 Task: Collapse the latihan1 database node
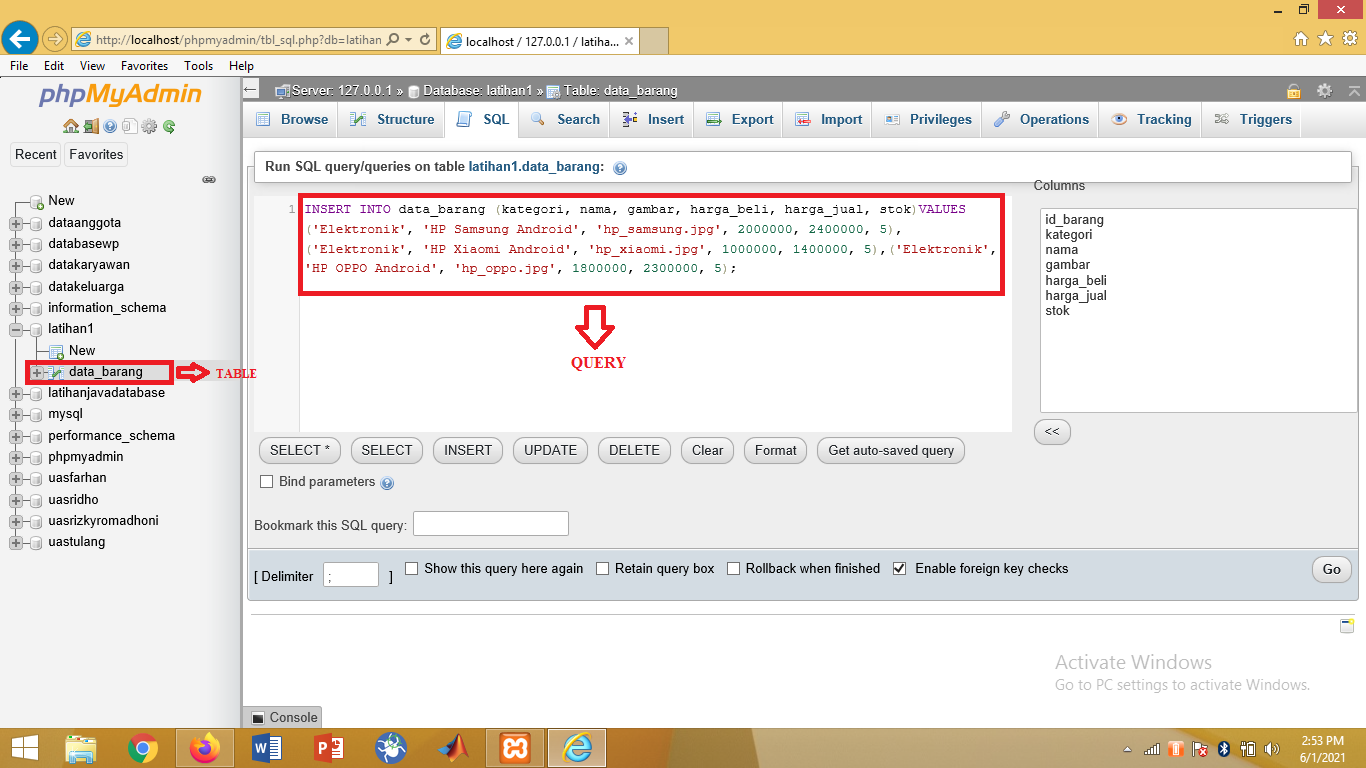[x=16, y=329]
